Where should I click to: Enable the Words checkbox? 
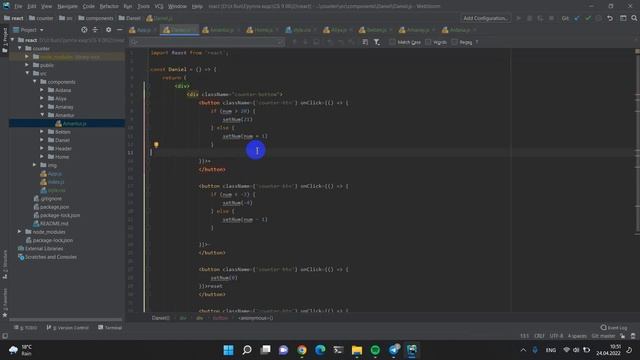[x=428, y=42]
